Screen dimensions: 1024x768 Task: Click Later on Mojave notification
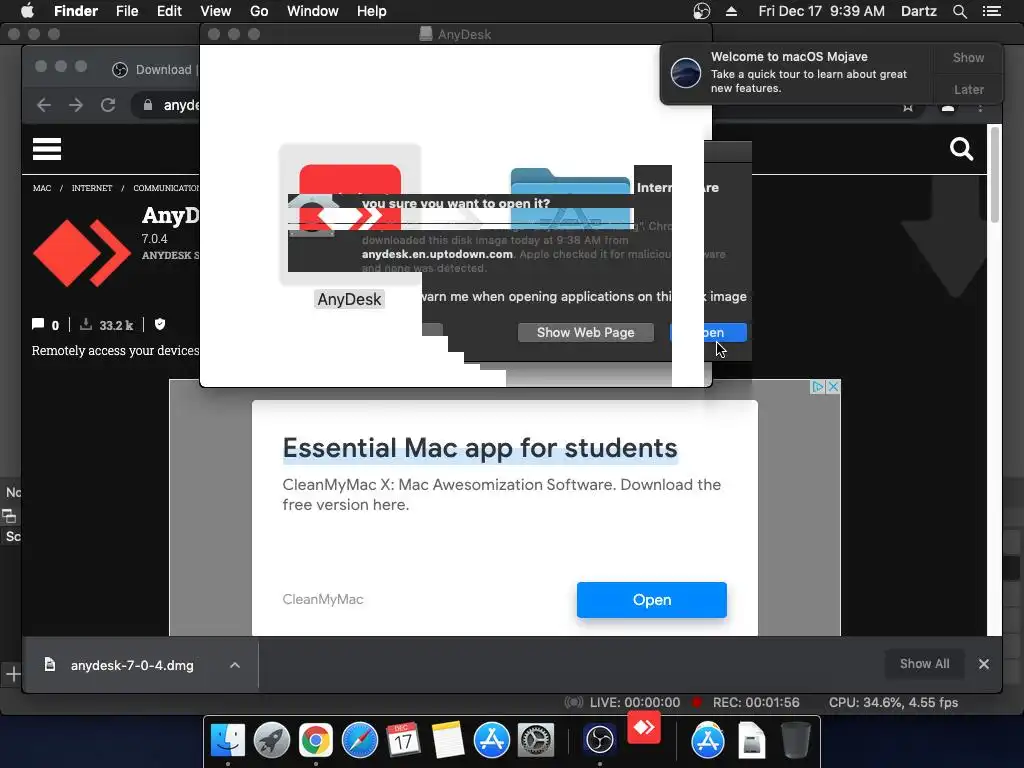click(968, 89)
